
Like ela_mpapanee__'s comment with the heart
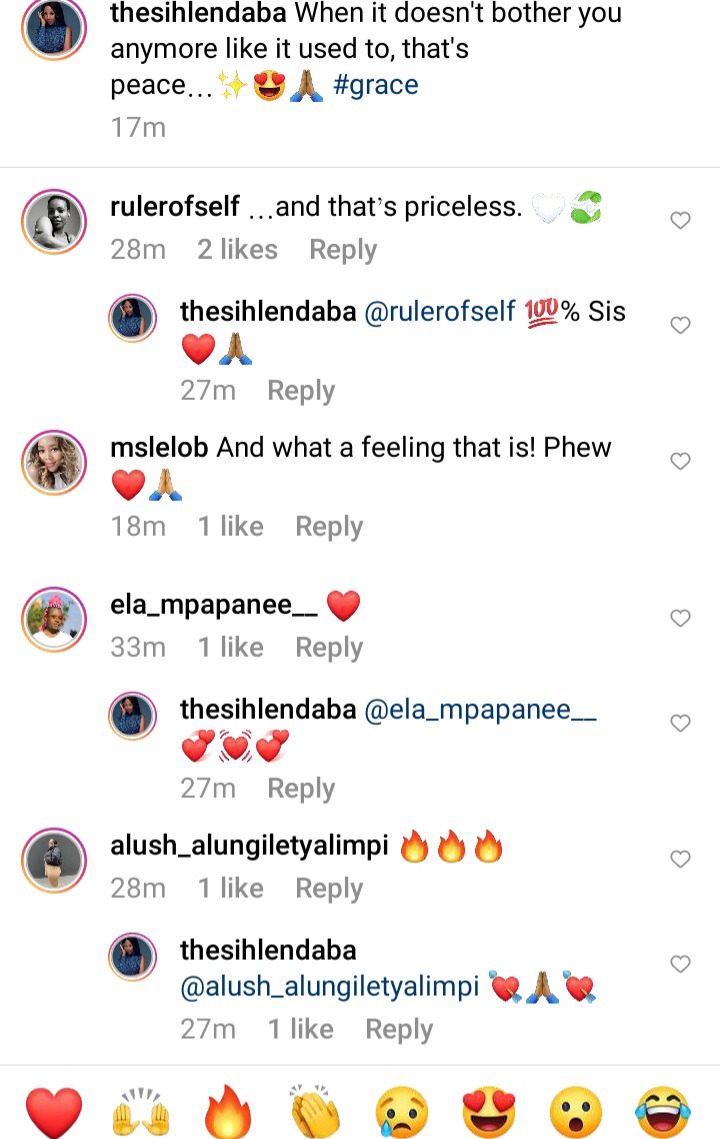click(x=680, y=618)
